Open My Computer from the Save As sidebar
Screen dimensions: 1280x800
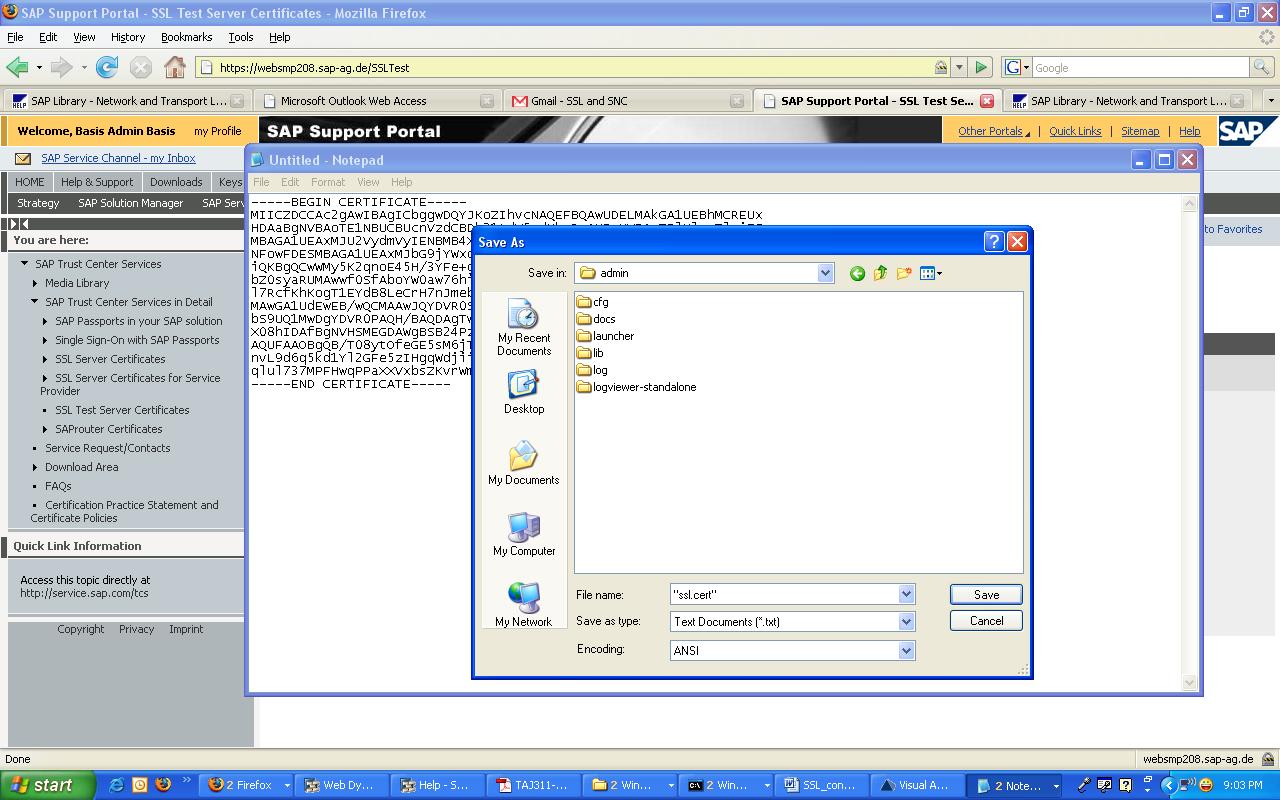(x=523, y=535)
